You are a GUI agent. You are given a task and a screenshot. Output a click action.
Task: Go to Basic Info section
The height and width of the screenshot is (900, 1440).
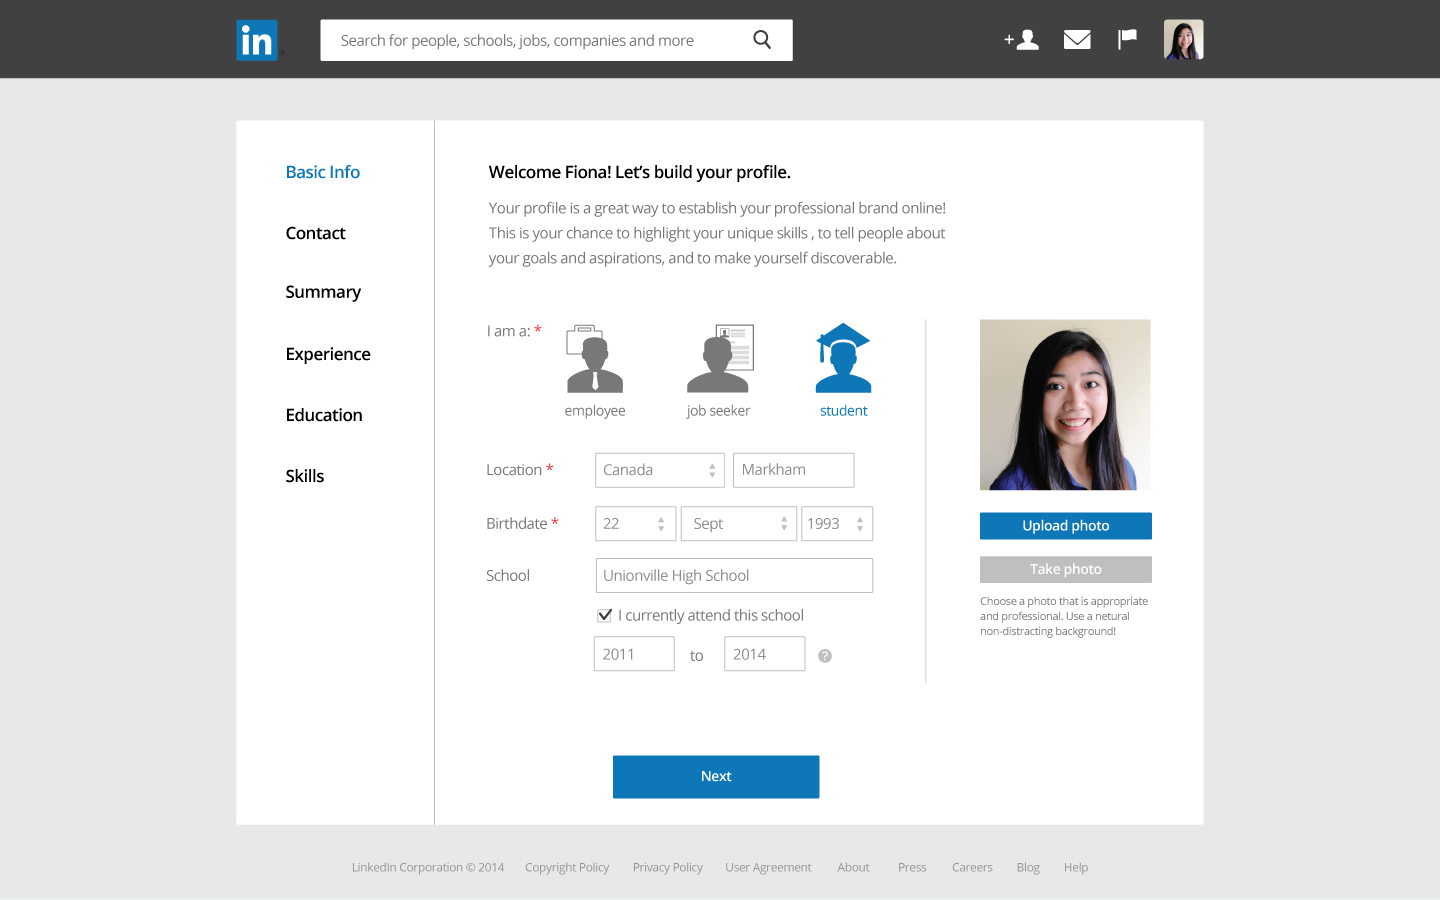[x=323, y=172]
